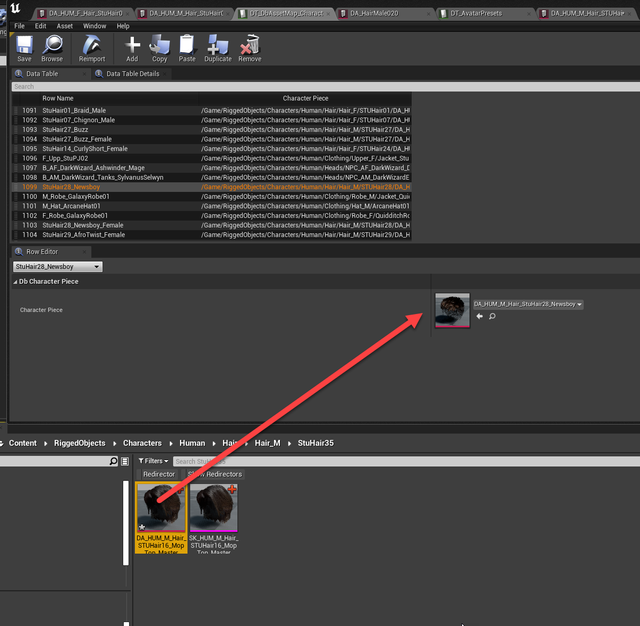This screenshot has height=626, width=640.
Task: Open the Window menu
Action: (94, 26)
